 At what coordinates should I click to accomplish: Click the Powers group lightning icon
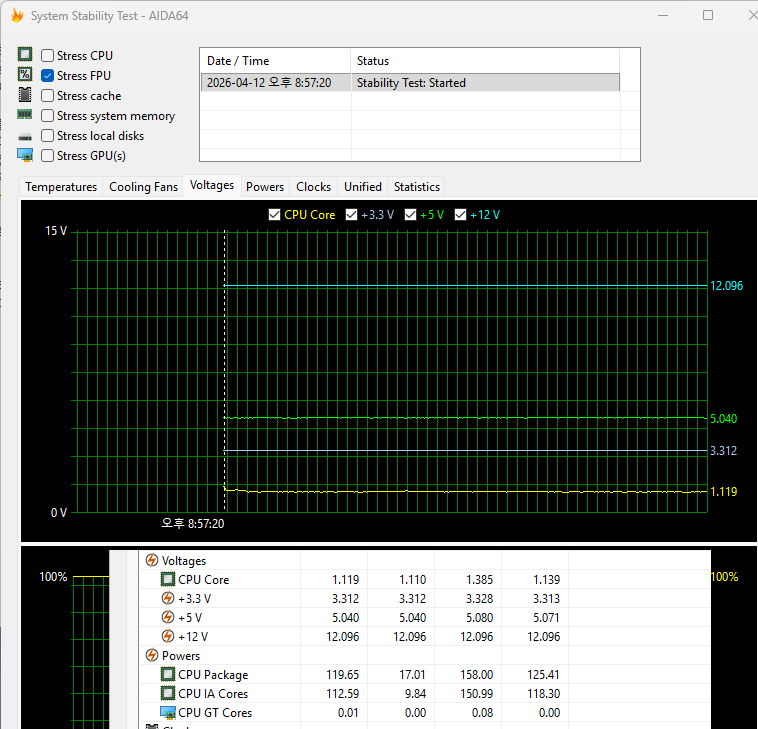coord(151,655)
